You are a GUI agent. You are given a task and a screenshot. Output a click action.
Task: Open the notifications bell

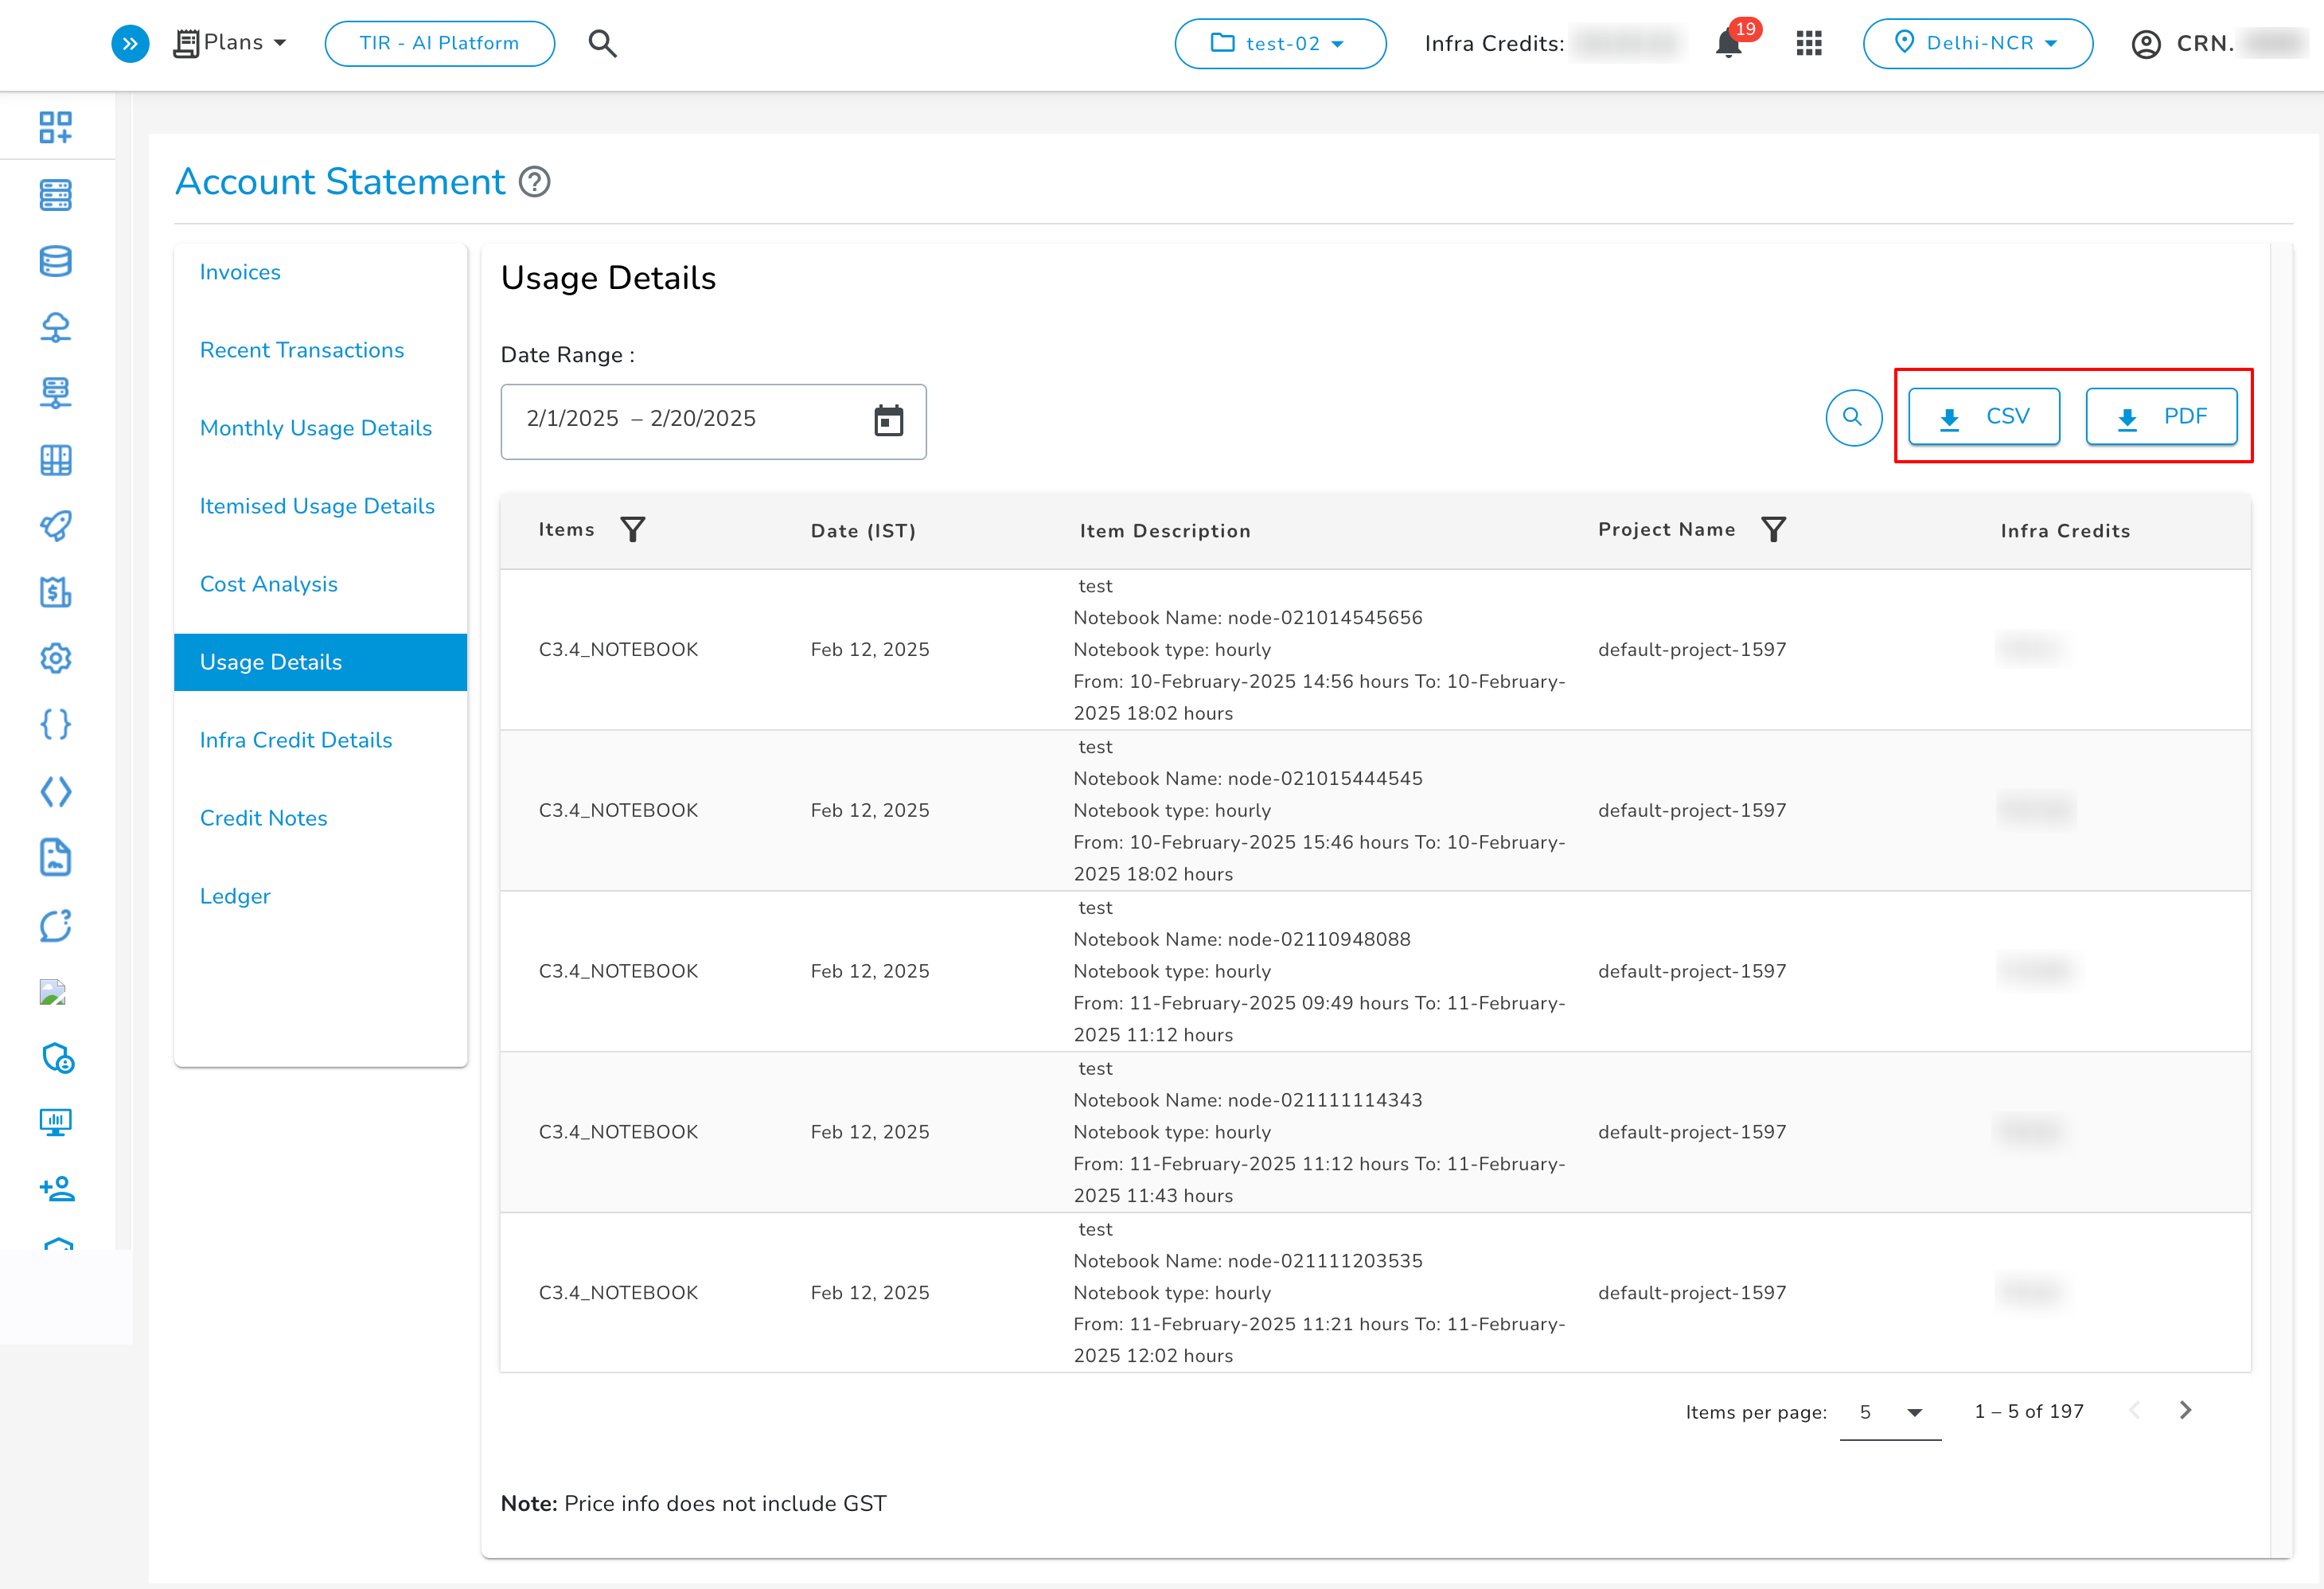1728,43
